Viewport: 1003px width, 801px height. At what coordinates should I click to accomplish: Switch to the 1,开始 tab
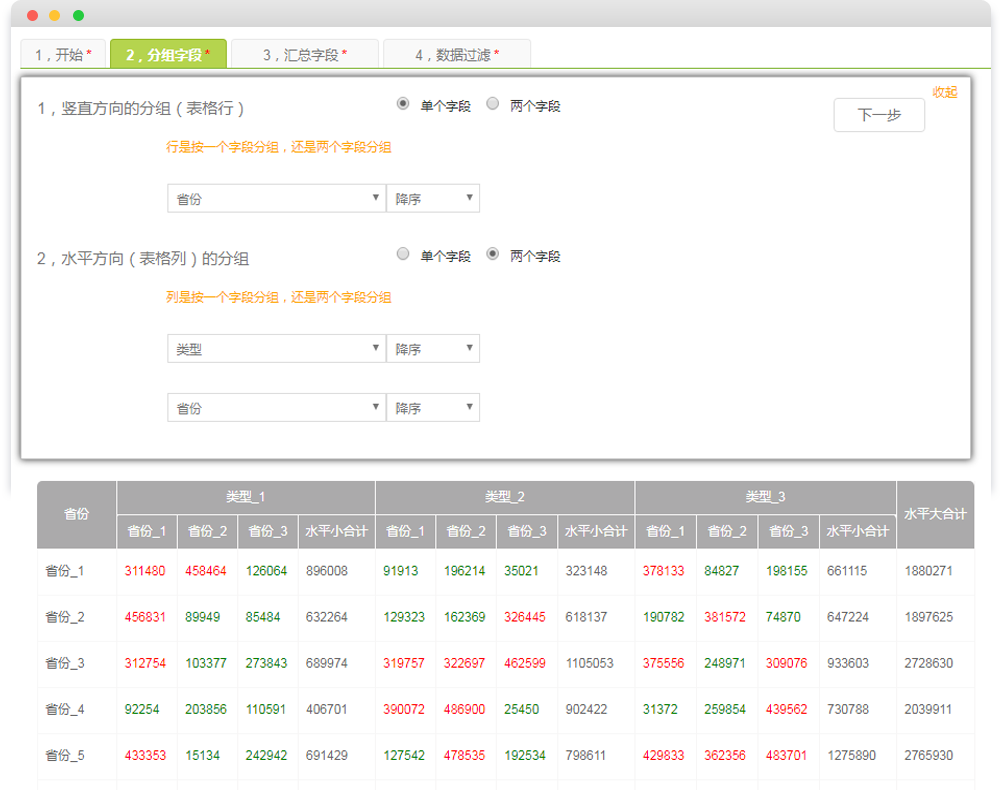point(62,55)
